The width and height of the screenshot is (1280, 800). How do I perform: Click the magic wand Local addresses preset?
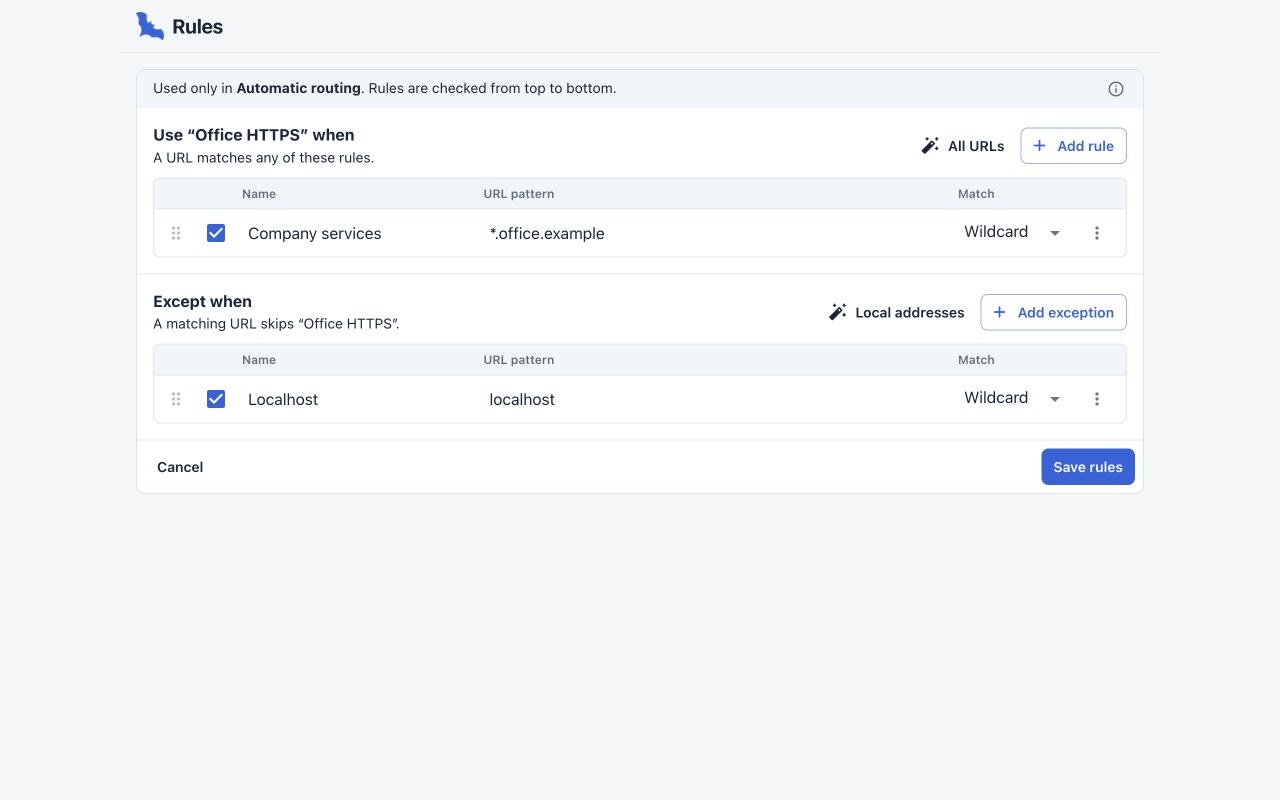pos(896,312)
